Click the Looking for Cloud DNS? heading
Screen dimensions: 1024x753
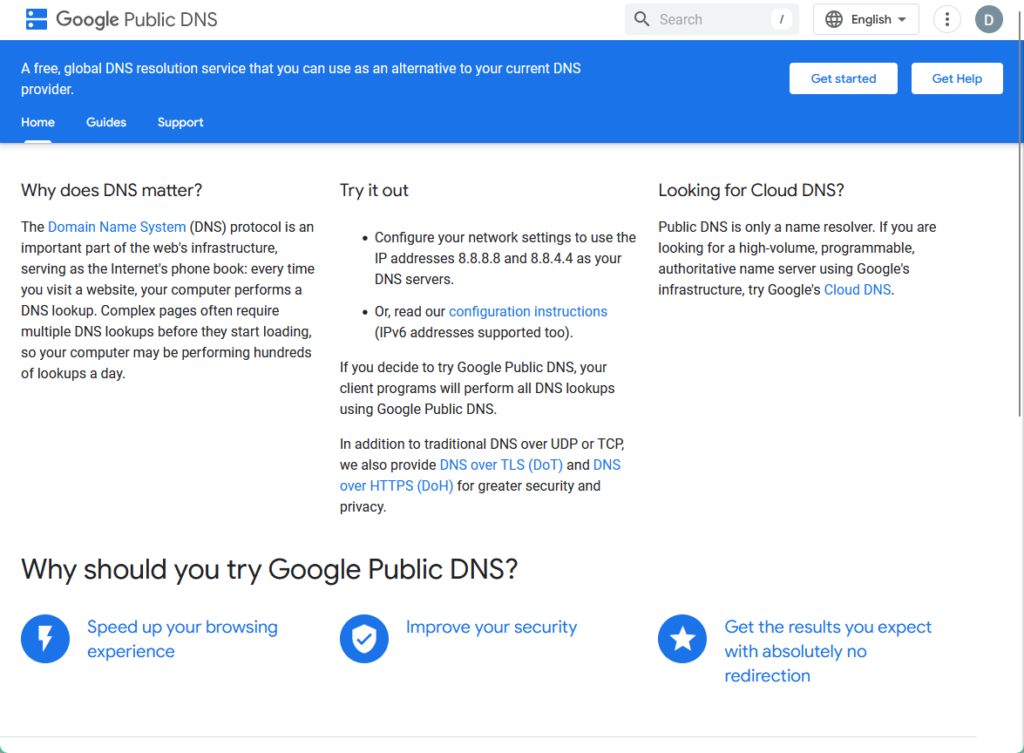[x=751, y=190]
